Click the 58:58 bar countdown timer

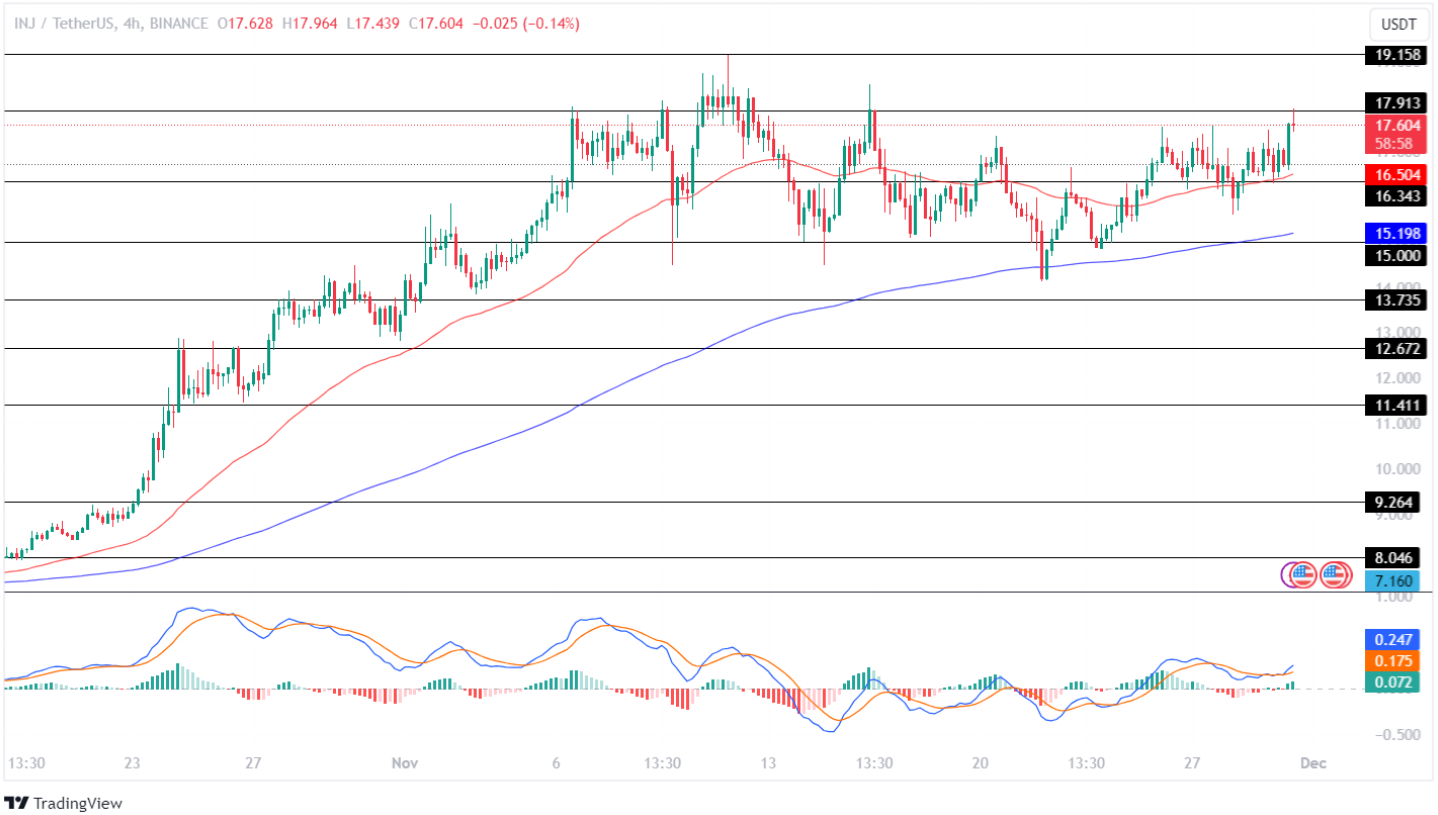[x=1393, y=143]
